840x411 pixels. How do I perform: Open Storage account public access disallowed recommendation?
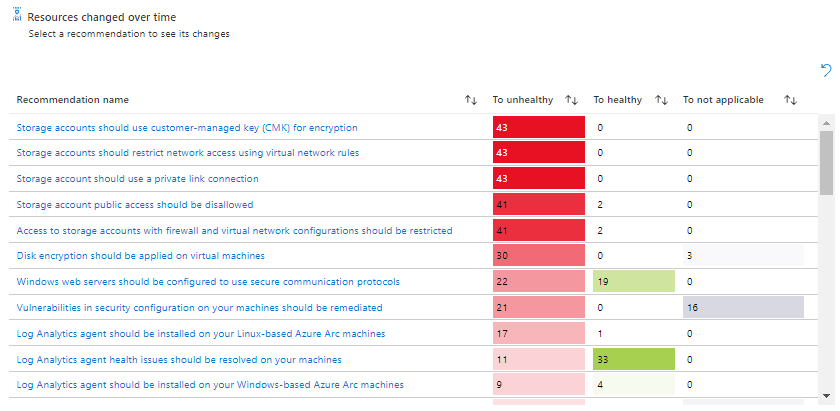point(135,204)
